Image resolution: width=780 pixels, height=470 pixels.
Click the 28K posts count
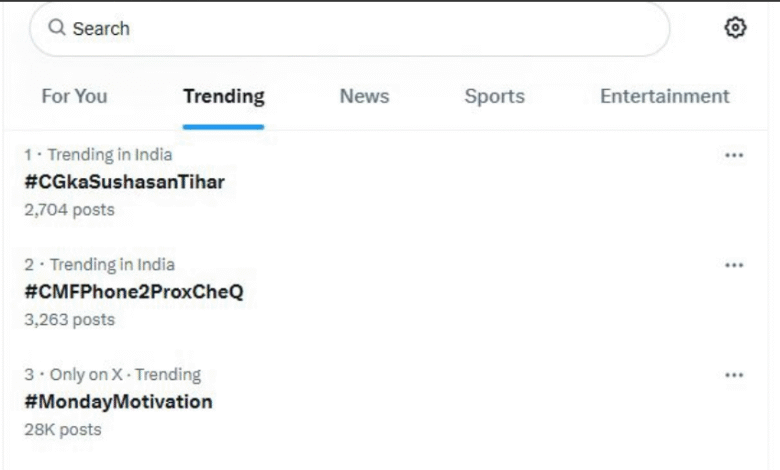click(x=63, y=430)
